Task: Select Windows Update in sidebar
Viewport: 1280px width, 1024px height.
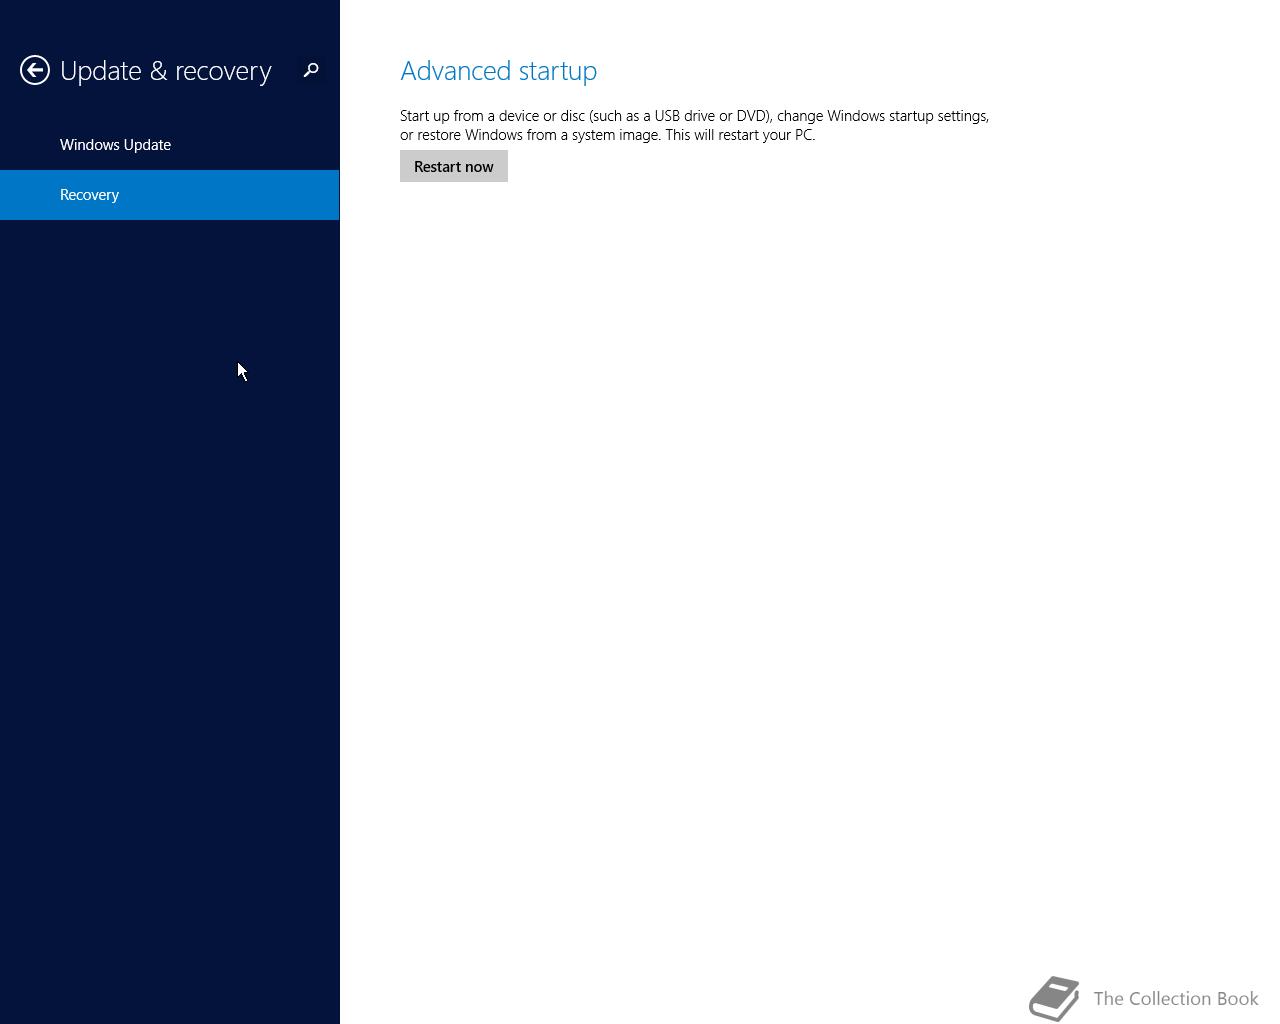Action: [170, 145]
